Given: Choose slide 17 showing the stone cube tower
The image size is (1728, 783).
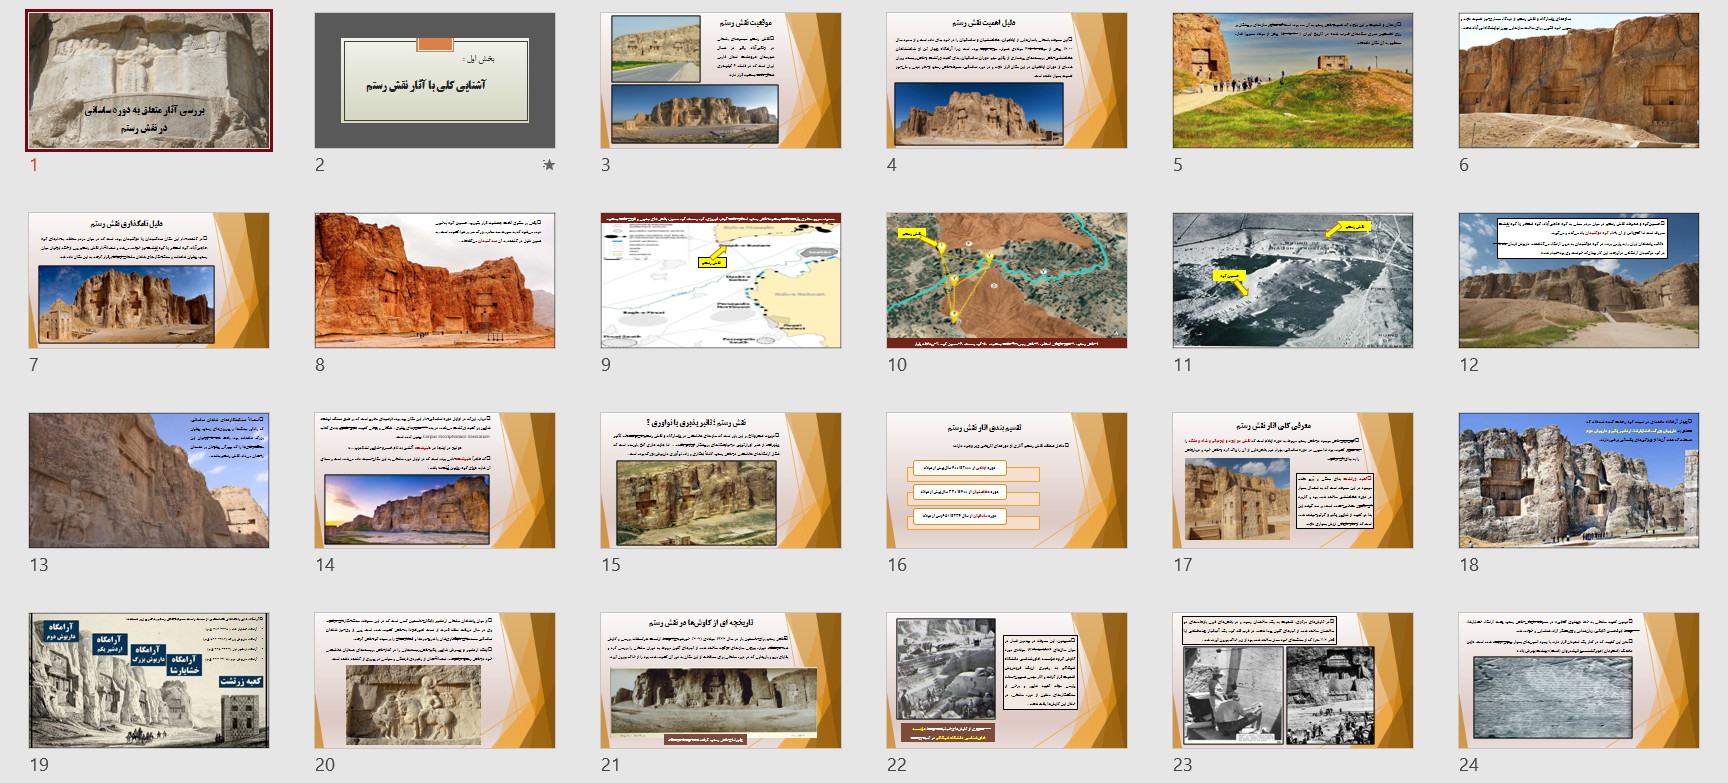Looking at the screenshot, I should click(x=1292, y=480).
